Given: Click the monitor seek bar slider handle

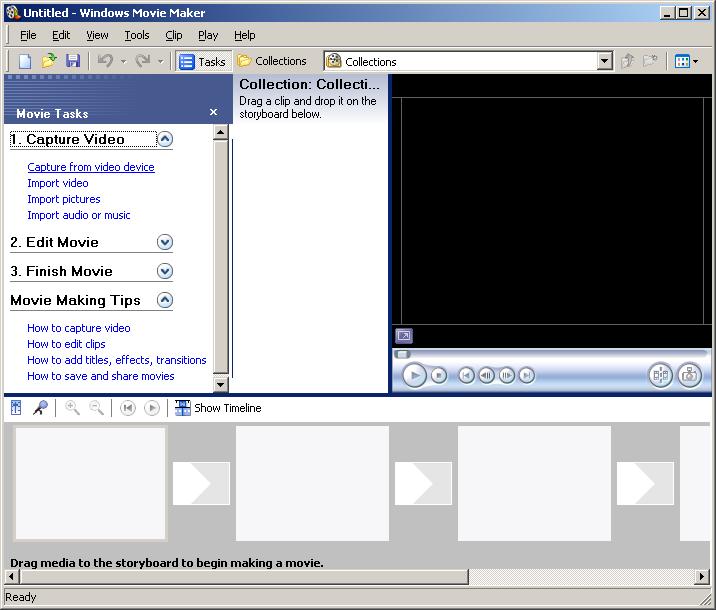Looking at the screenshot, I should pos(402,354).
